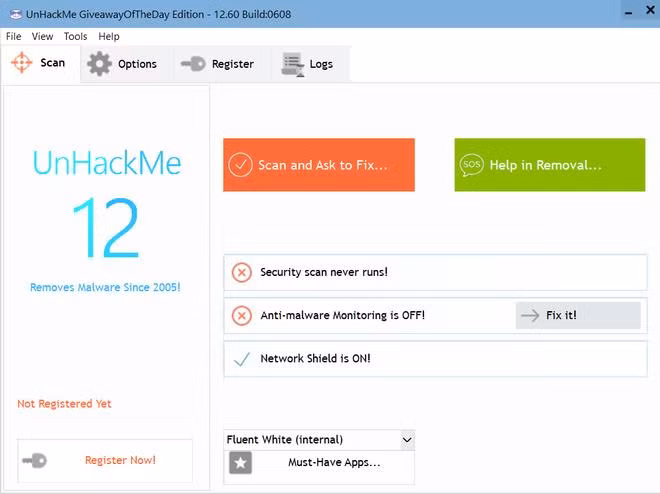Open the File menu
Image resolution: width=660 pixels, height=494 pixels.
coord(15,36)
